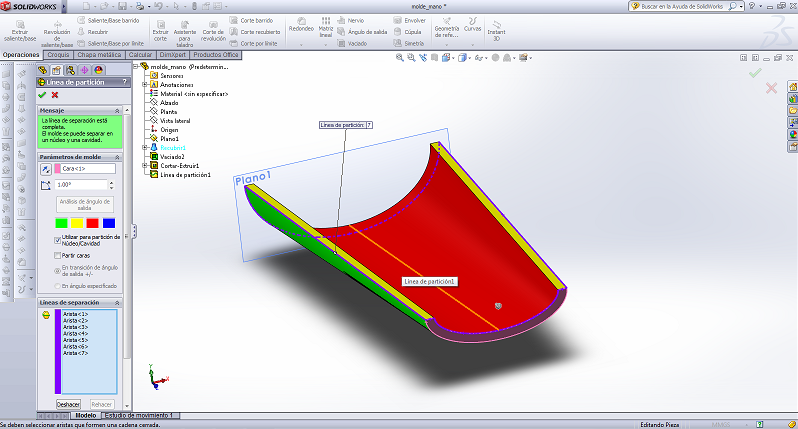Click the Print icon in title toolbar

pos(140,7)
